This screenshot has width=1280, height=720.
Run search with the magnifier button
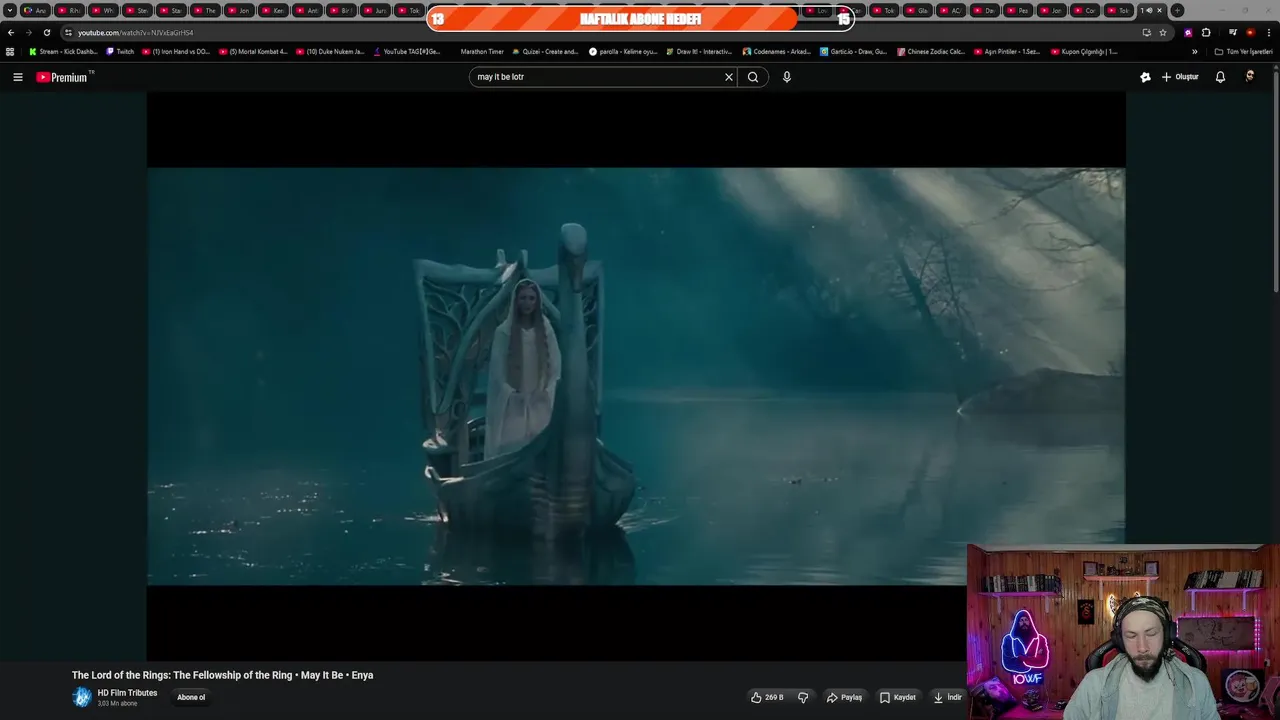(753, 77)
